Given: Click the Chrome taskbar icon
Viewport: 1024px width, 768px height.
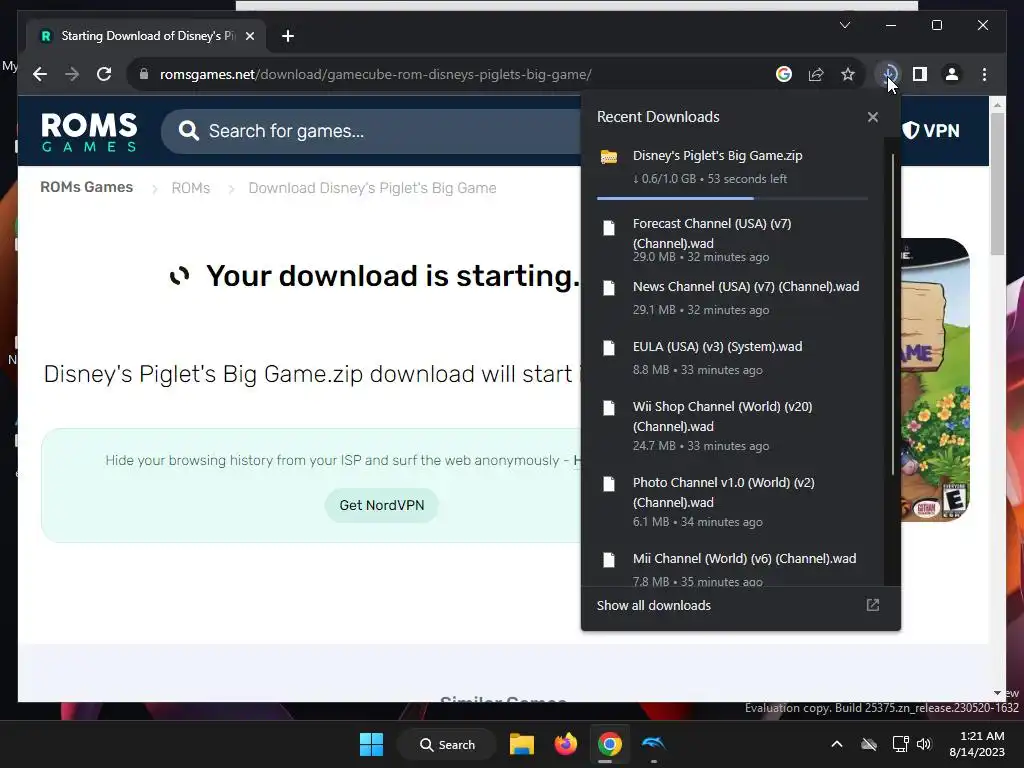Looking at the screenshot, I should pyautogui.click(x=609, y=744).
